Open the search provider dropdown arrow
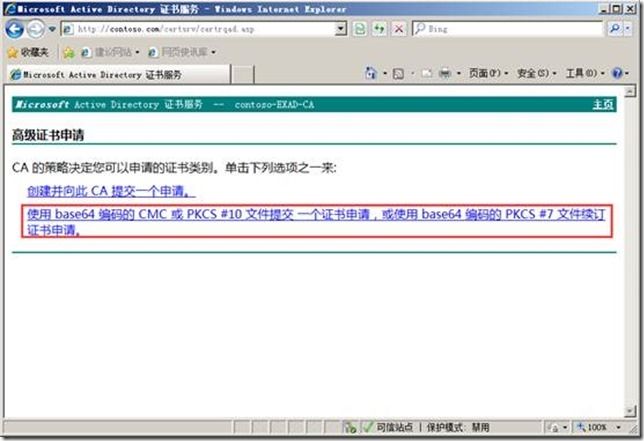 click(x=628, y=29)
